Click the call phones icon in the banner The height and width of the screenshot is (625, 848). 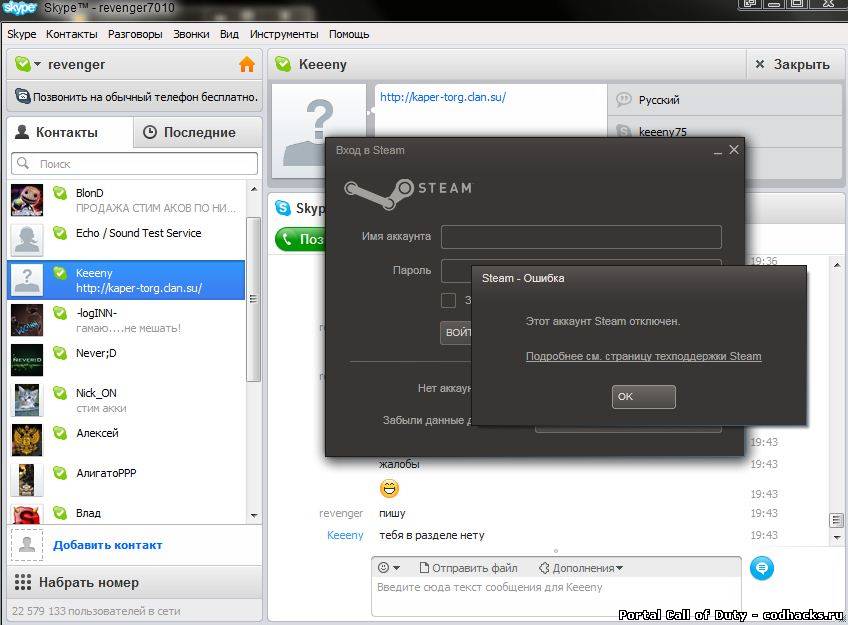pyautogui.click(x=23, y=96)
